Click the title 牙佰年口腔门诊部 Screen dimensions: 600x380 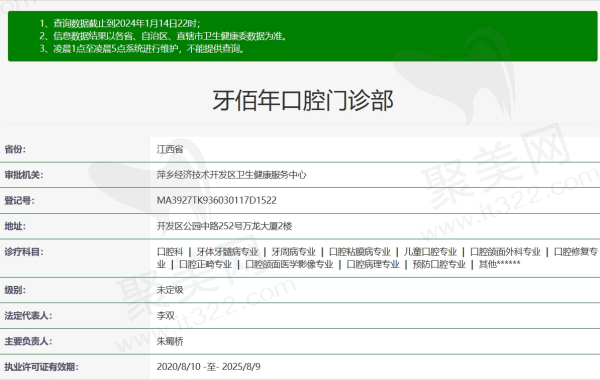(303, 100)
